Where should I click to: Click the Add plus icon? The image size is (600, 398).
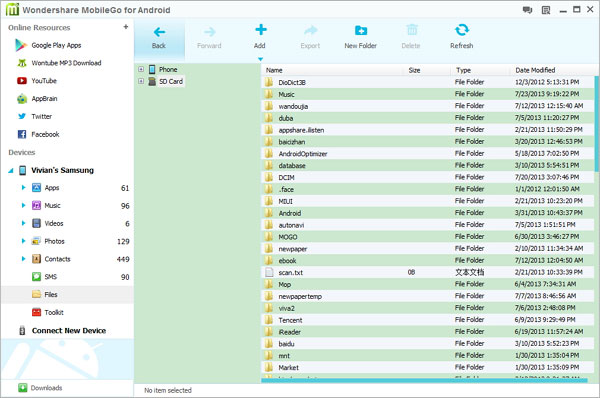point(261,30)
